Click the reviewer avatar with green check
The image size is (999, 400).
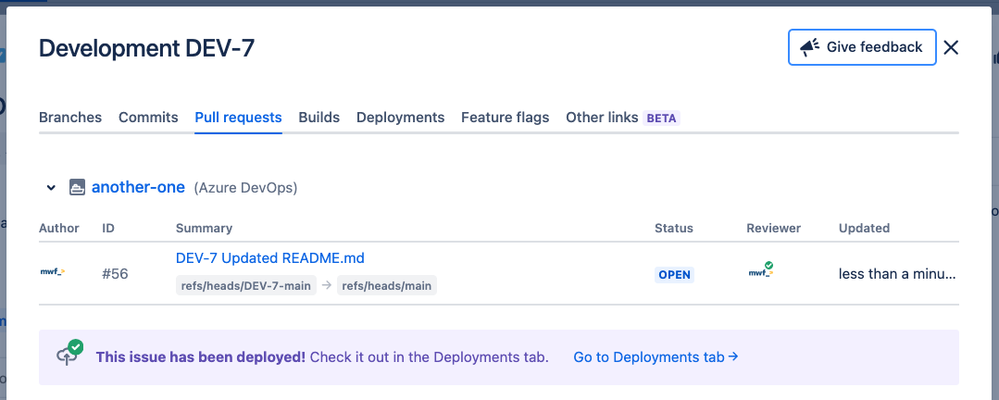[761, 271]
